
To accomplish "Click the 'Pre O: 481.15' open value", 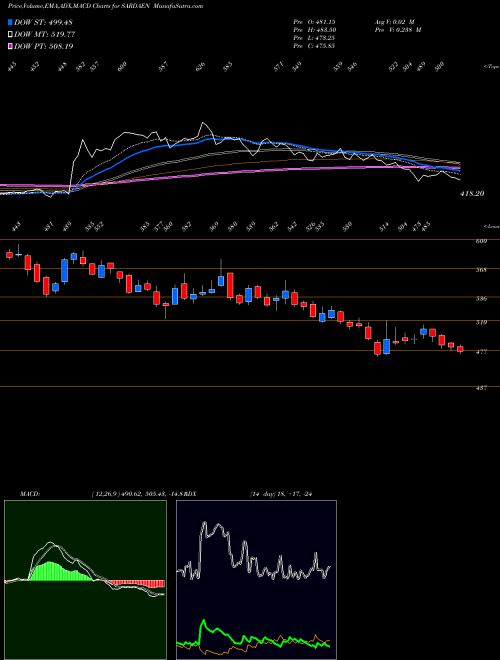I will [314, 21].
